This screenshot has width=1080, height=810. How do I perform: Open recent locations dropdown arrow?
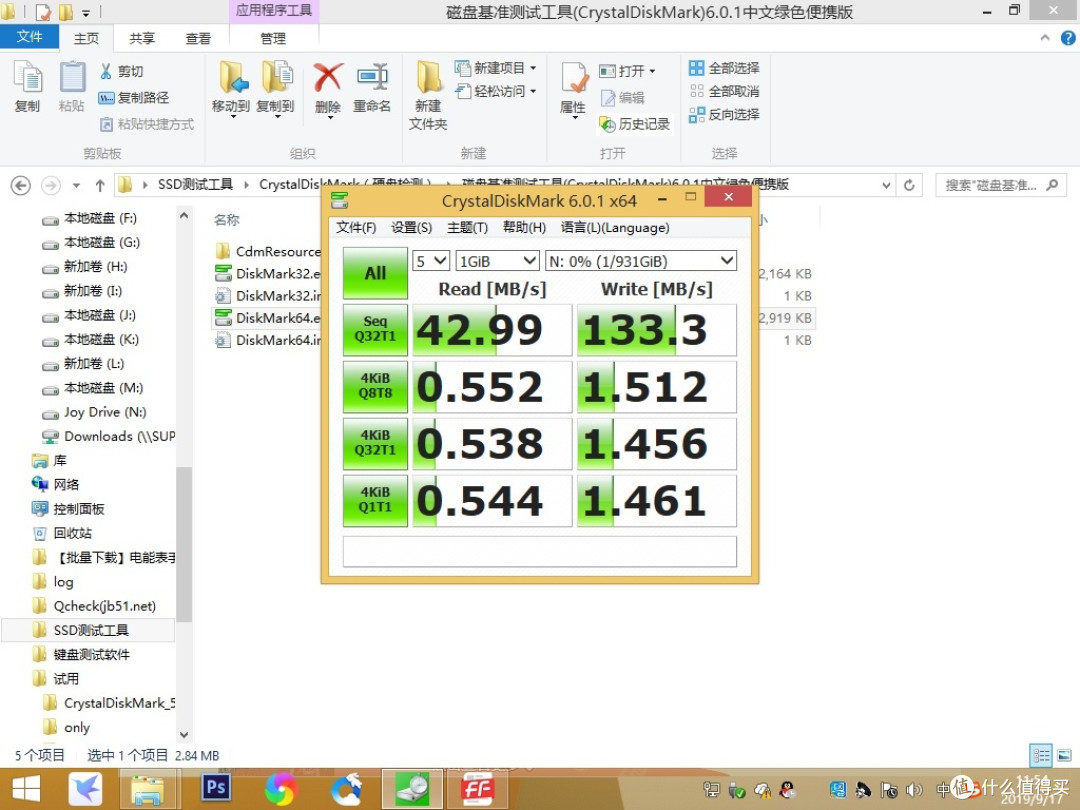pos(76,185)
